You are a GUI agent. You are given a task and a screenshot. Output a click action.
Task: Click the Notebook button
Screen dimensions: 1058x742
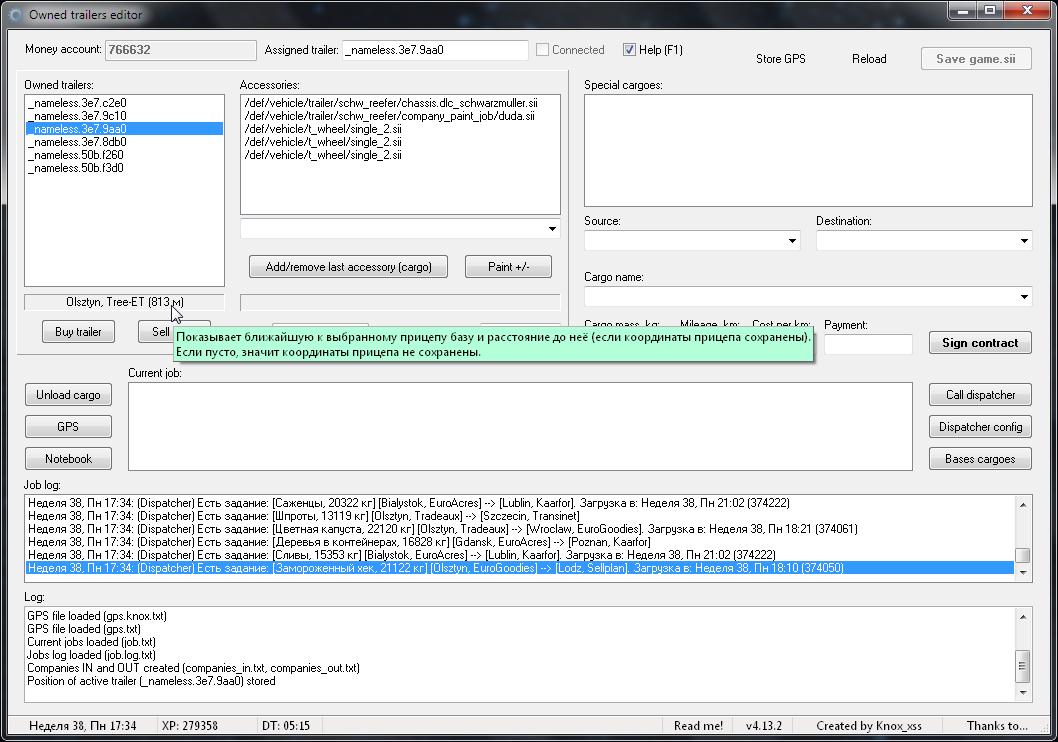[x=68, y=459]
